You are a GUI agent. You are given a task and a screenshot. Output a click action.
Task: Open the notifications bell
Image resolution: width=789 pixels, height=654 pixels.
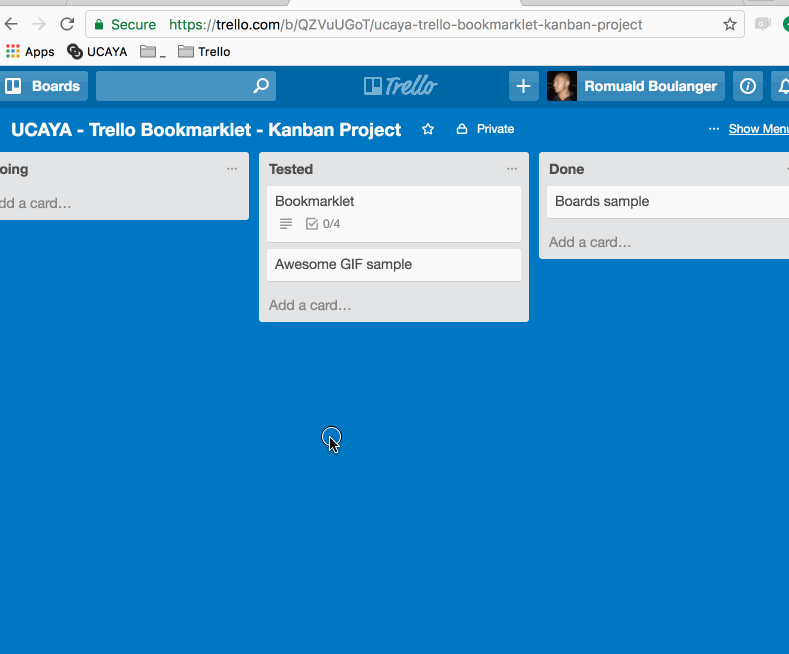tap(782, 86)
